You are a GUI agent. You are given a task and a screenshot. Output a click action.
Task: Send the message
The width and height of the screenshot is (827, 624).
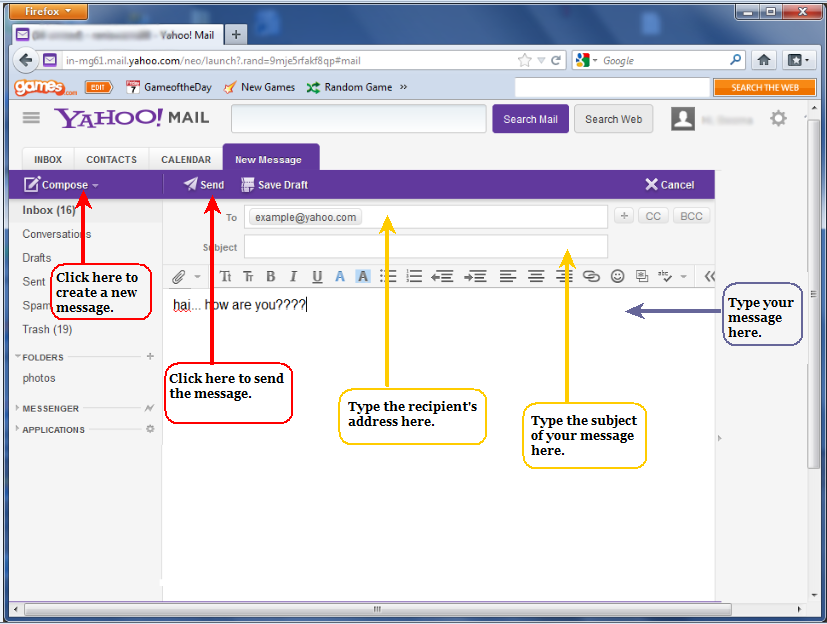204,185
